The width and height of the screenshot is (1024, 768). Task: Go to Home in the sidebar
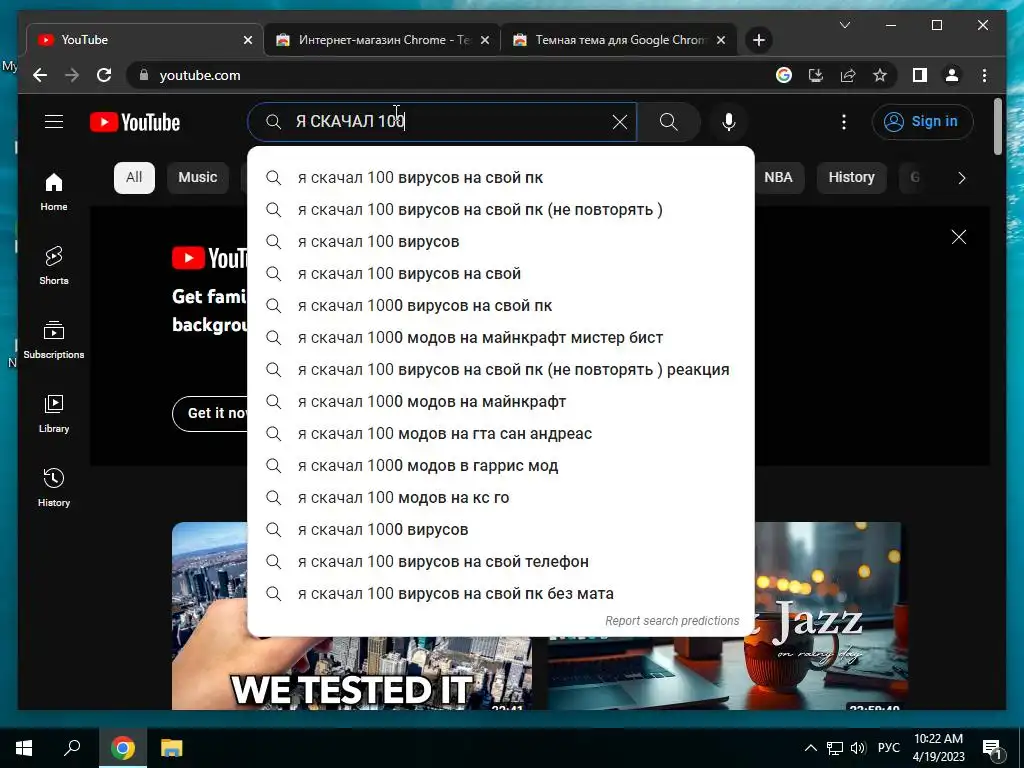click(x=54, y=192)
